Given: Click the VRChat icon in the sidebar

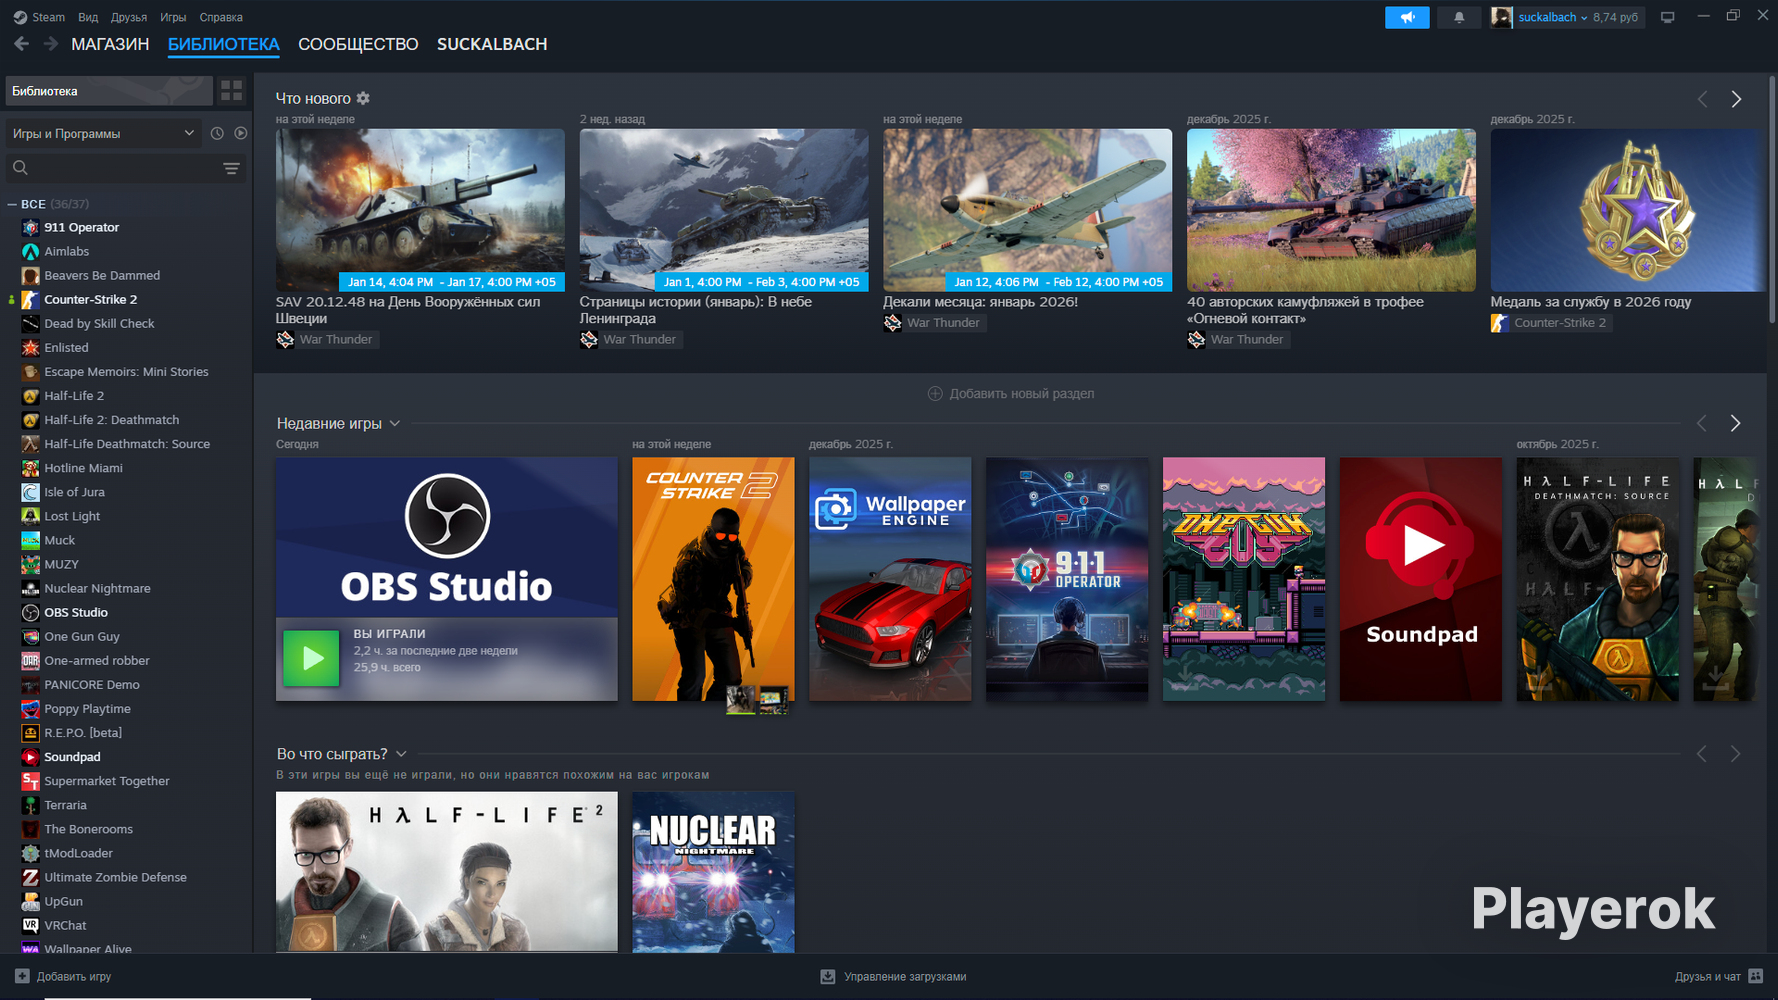Looking at the screenshot, I should 30,925.
